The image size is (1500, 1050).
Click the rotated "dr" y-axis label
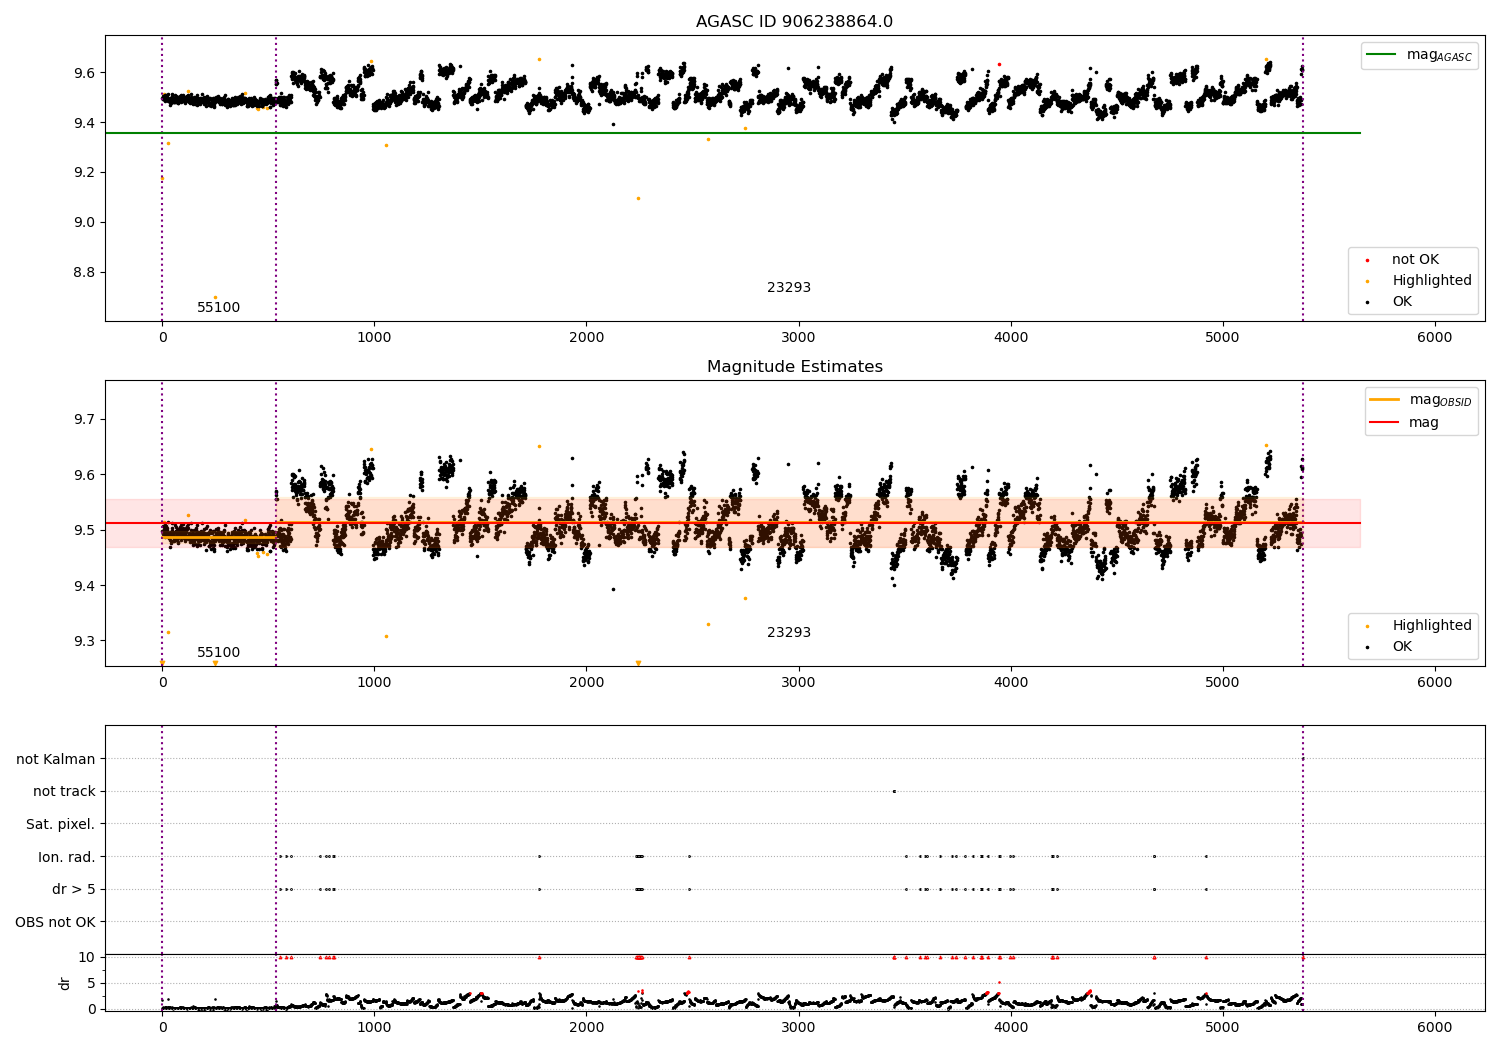point(65,983)
